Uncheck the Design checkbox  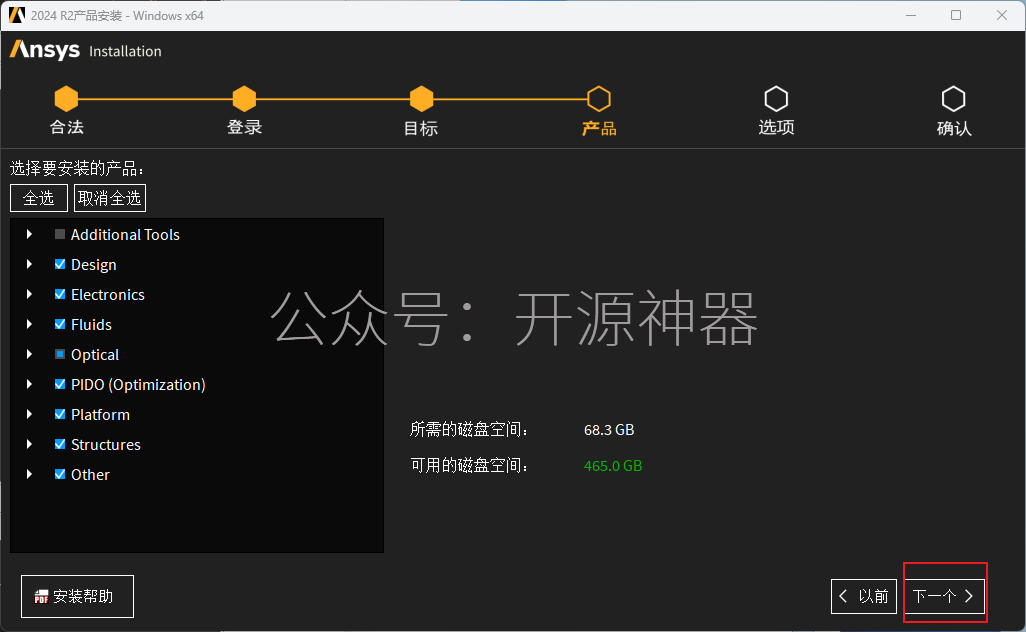(60, 264)
